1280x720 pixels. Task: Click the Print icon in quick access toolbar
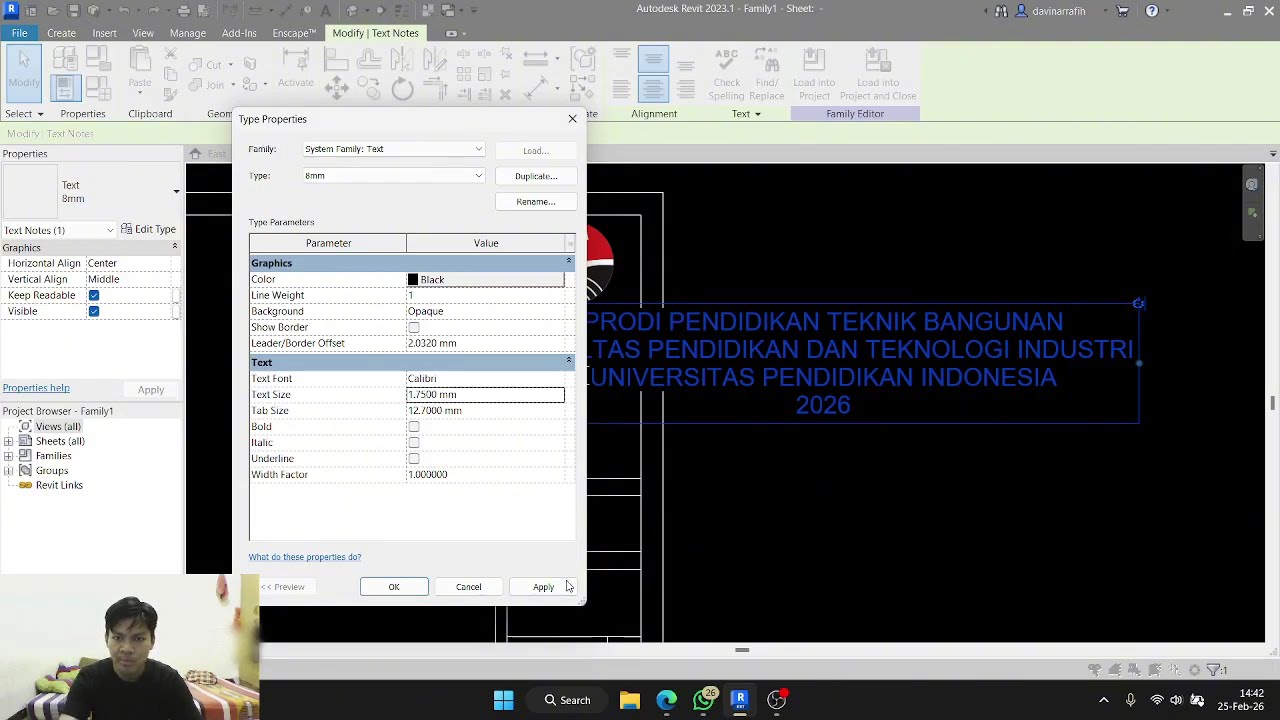click(x=183, y=11)
